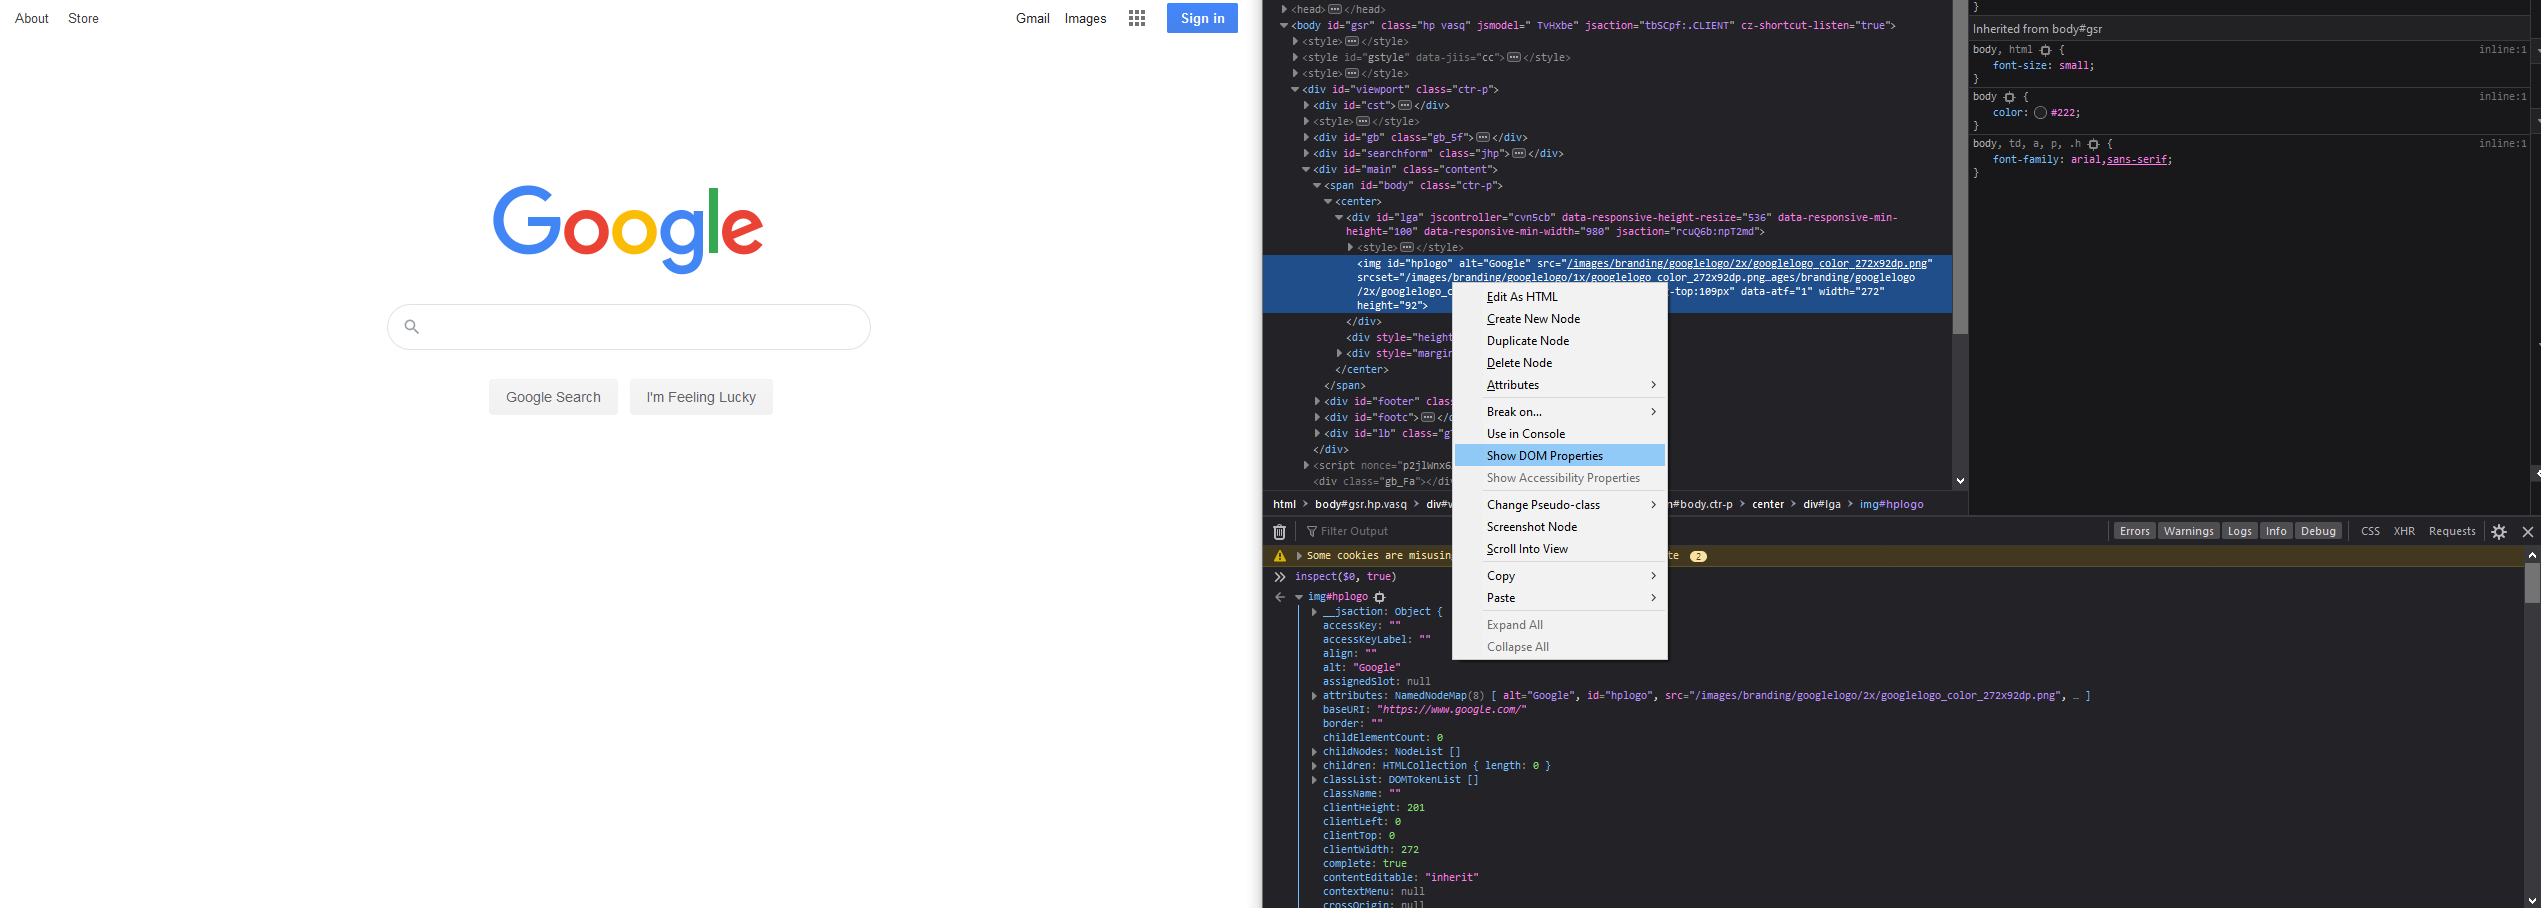Click center breadcrumb in inspector path

tap(1768, 504)
